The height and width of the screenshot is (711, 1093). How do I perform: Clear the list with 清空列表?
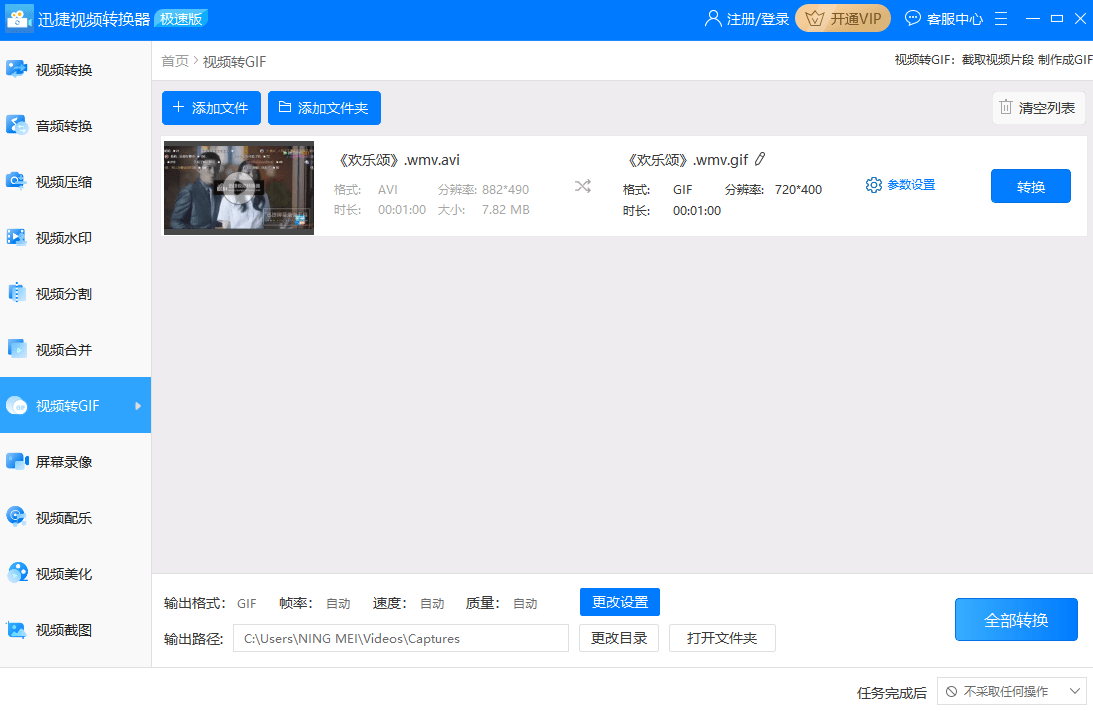1039,108
